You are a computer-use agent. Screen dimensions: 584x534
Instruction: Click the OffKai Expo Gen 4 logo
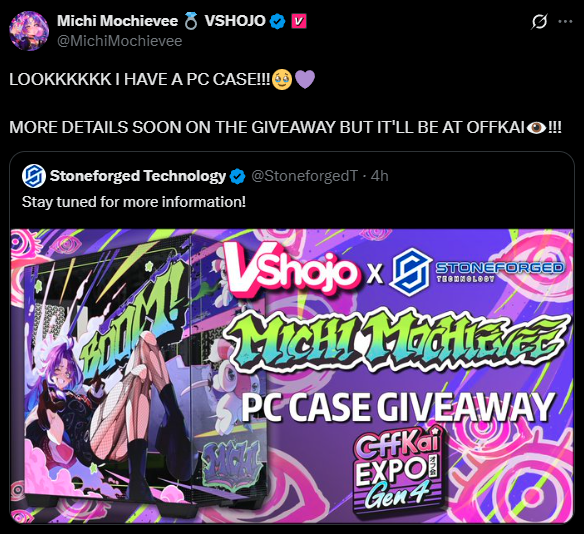click(x=398, y=472)
